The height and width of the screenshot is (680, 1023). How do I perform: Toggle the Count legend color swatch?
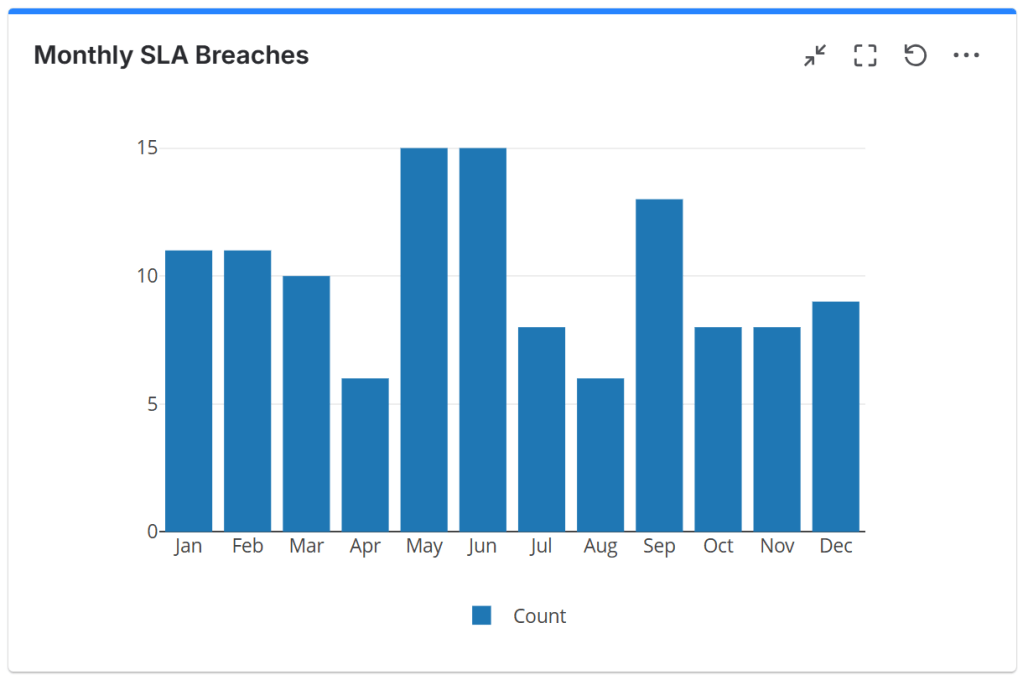tap(482, 616)
